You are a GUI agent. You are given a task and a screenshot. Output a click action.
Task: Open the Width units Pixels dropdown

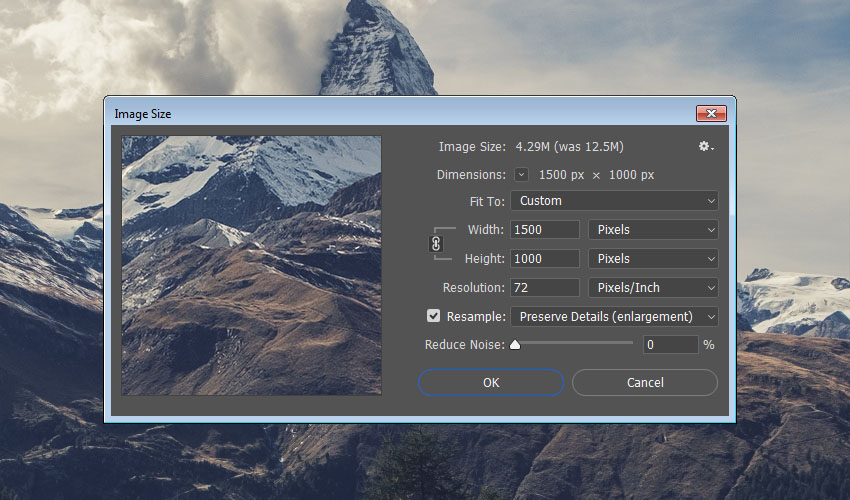point(653,230)
